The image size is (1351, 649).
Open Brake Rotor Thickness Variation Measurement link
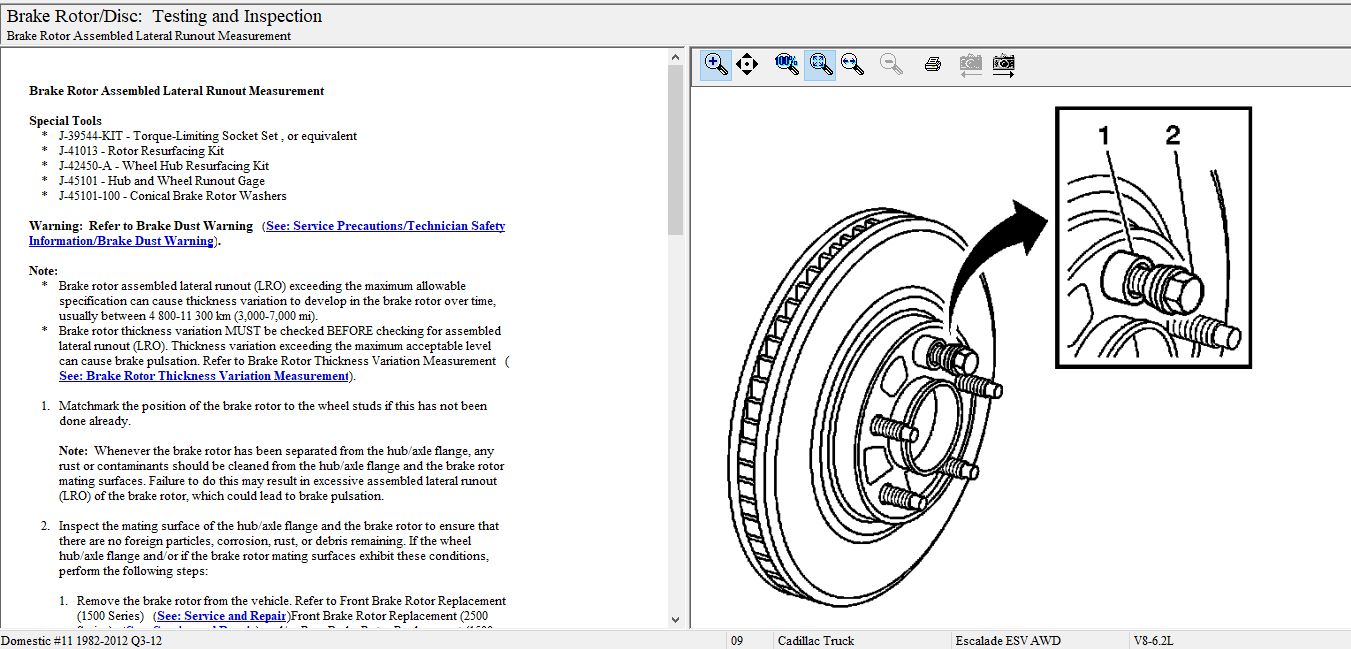[x=203, y=376]
